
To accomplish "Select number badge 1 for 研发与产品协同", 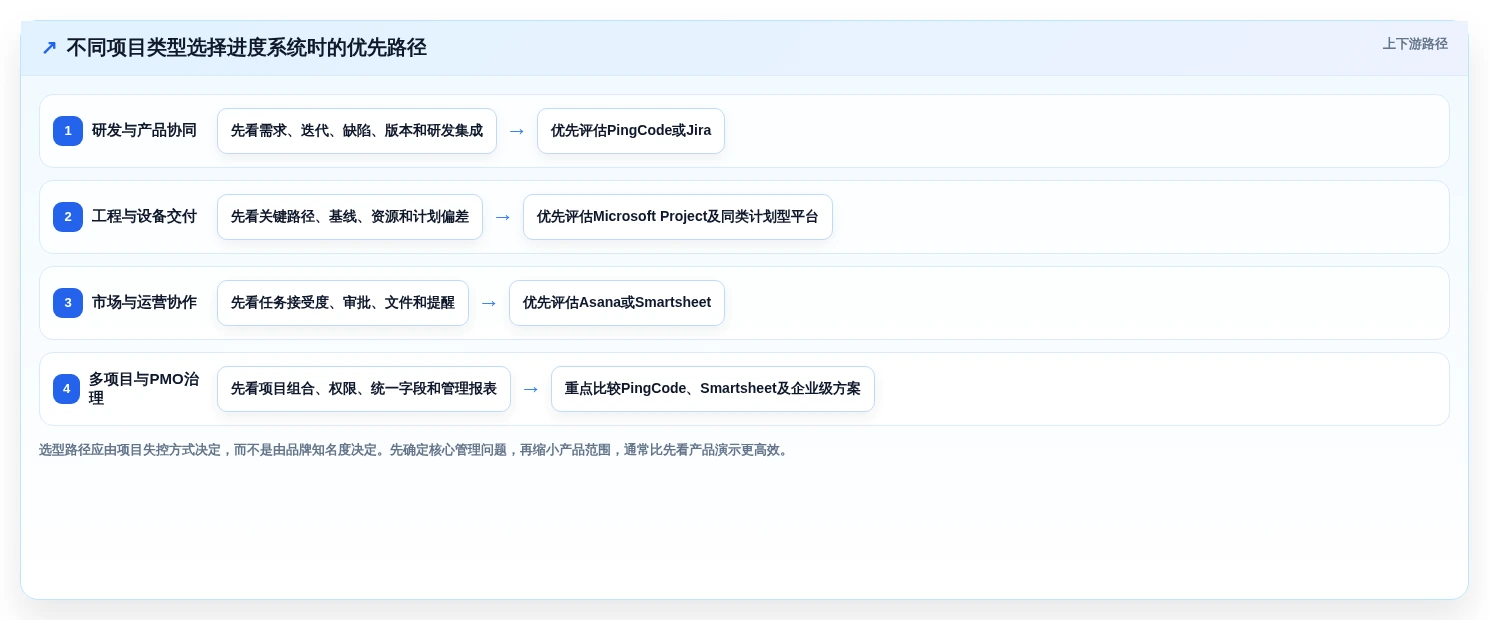I will [x=68, y=131].
